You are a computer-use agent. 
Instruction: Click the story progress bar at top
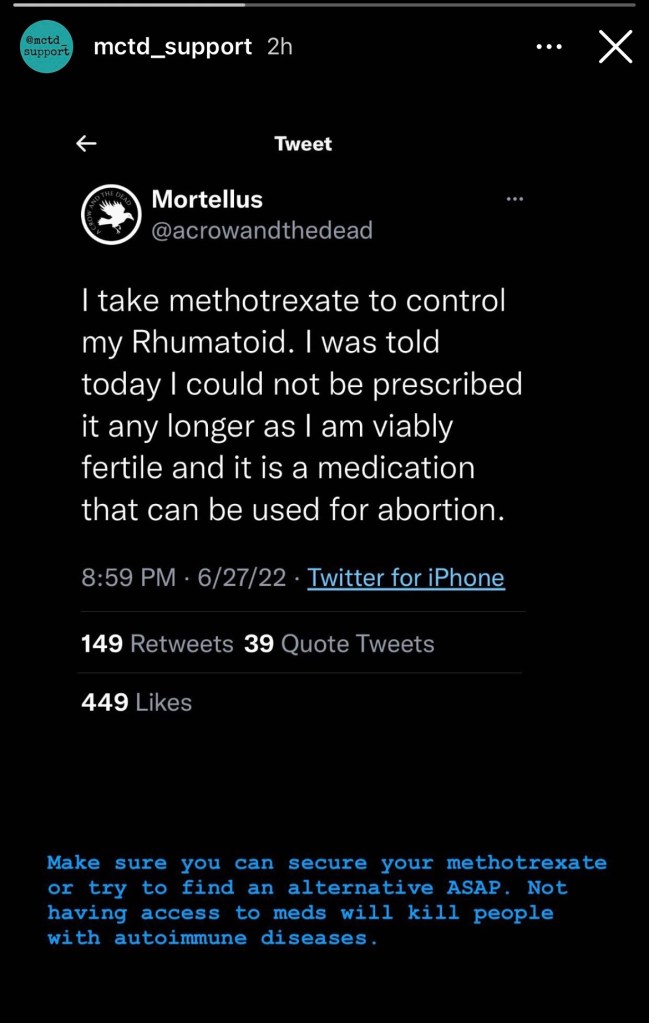[x=324, y=4]
